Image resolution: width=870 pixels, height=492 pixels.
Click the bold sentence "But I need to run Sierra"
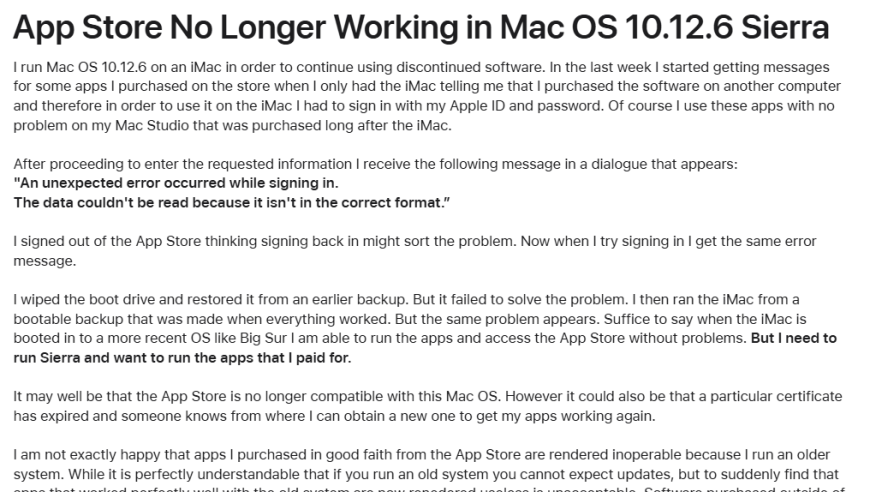pyautogui.click(x=425, y=348)
